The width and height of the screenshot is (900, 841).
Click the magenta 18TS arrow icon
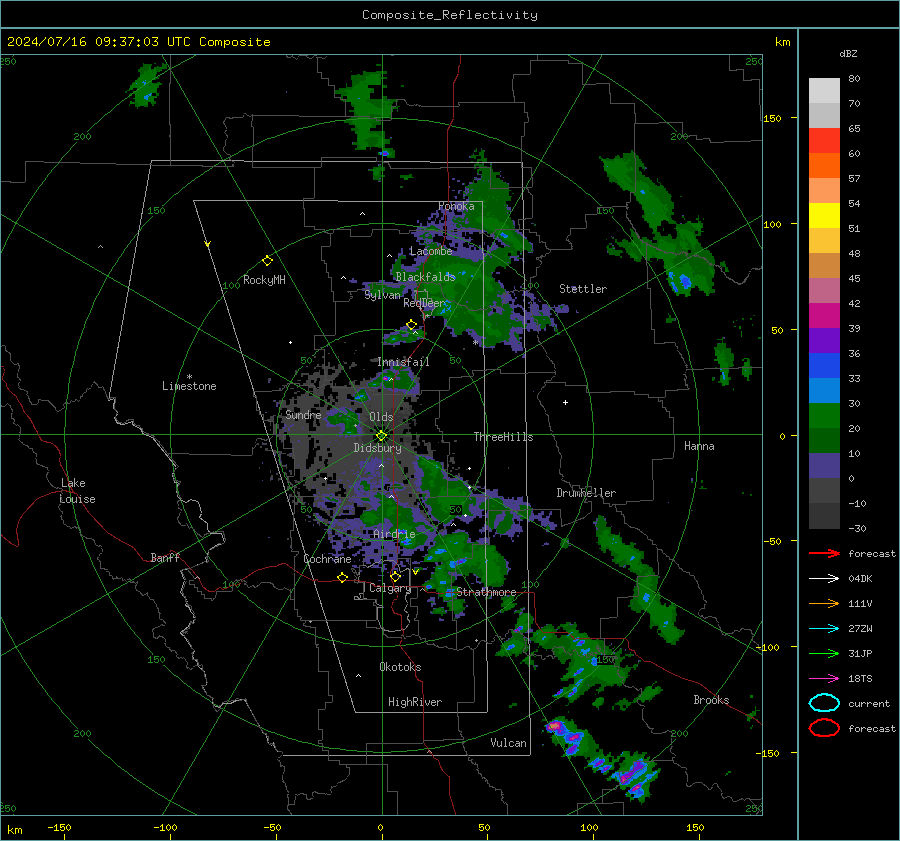[824, 679]
